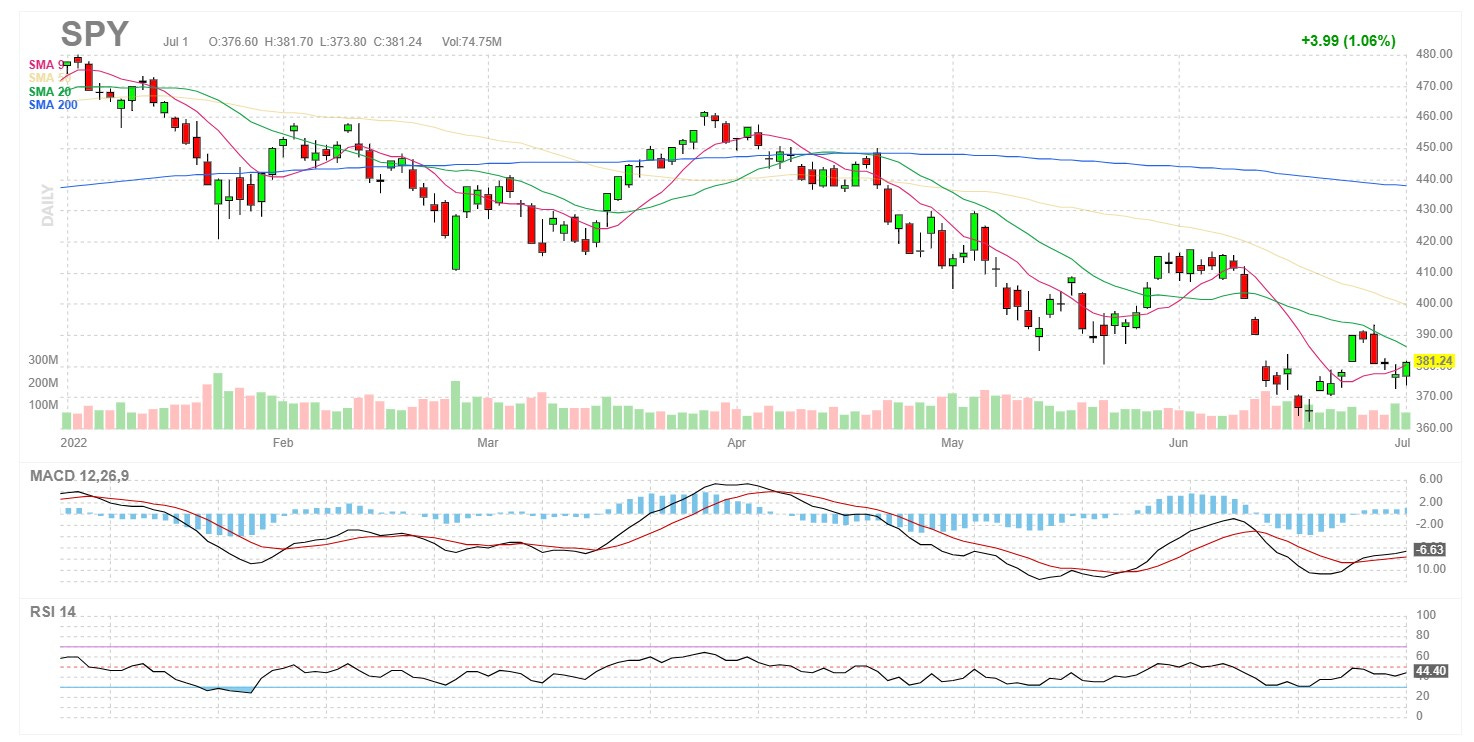The width and height of the screenshot is (1474, 742).
Task: Click the 200M volume scale label
Action: tap(43, 383)
